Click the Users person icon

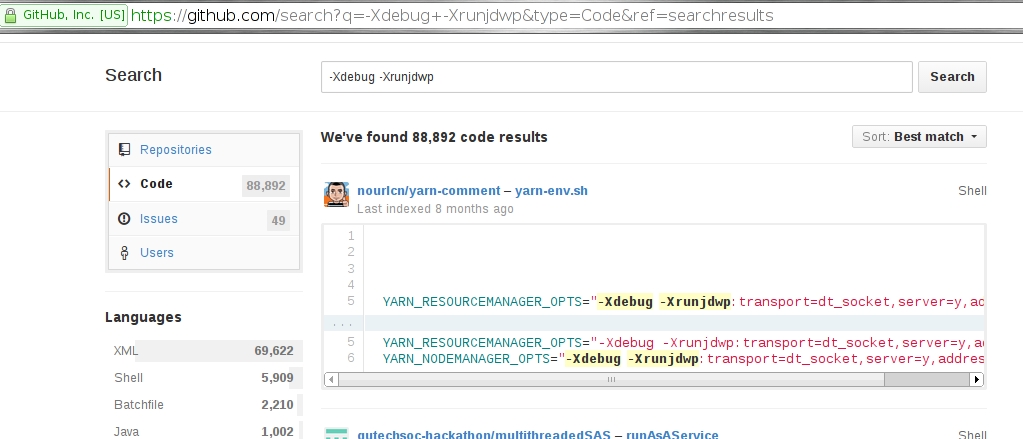(x=124, y=253)
